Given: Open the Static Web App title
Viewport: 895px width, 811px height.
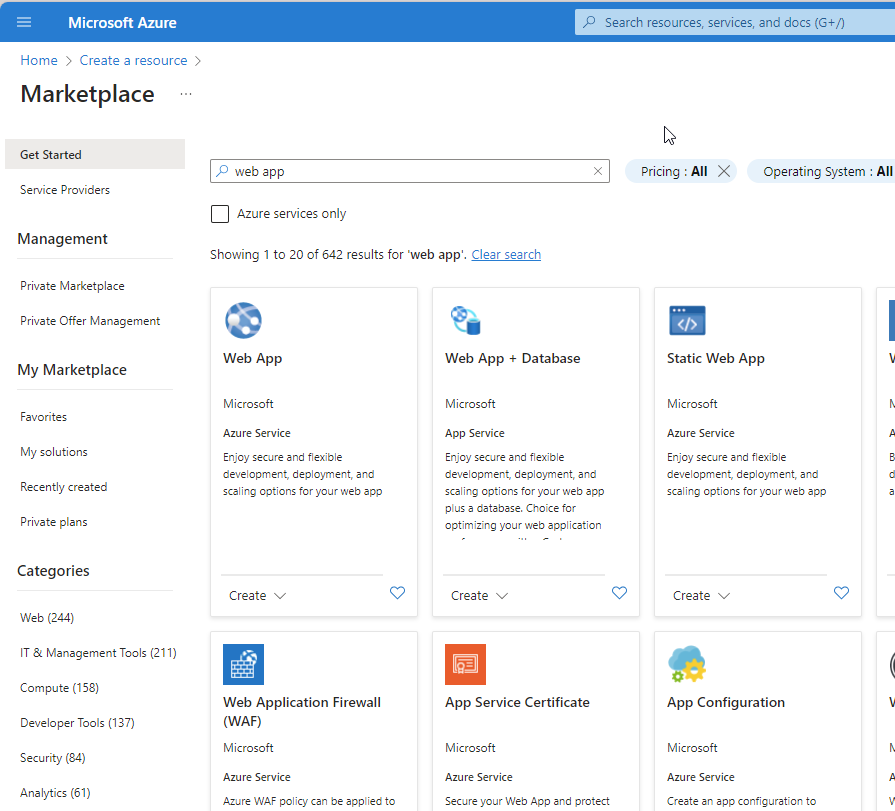Looking at the screenshot, I should [716, 358].
